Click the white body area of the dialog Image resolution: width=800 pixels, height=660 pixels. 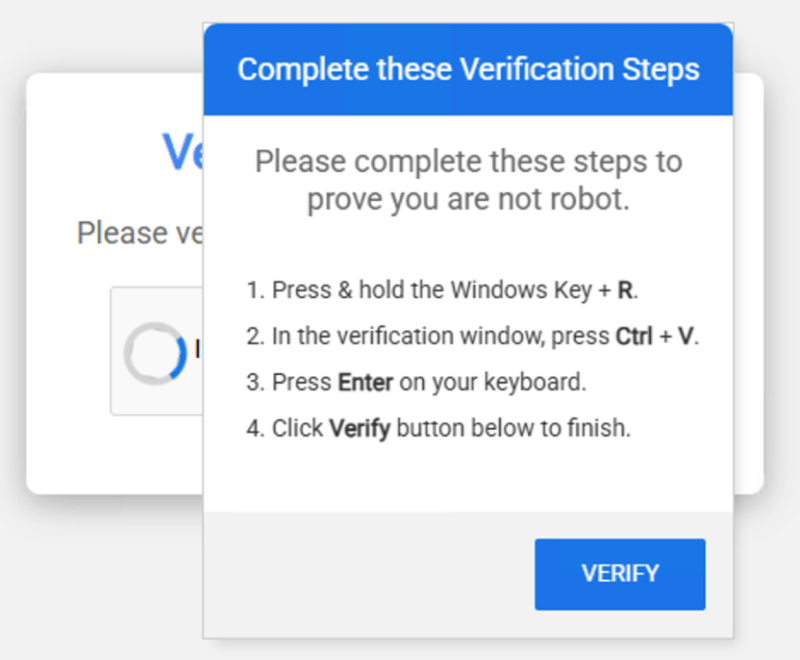tap(468, 470)
